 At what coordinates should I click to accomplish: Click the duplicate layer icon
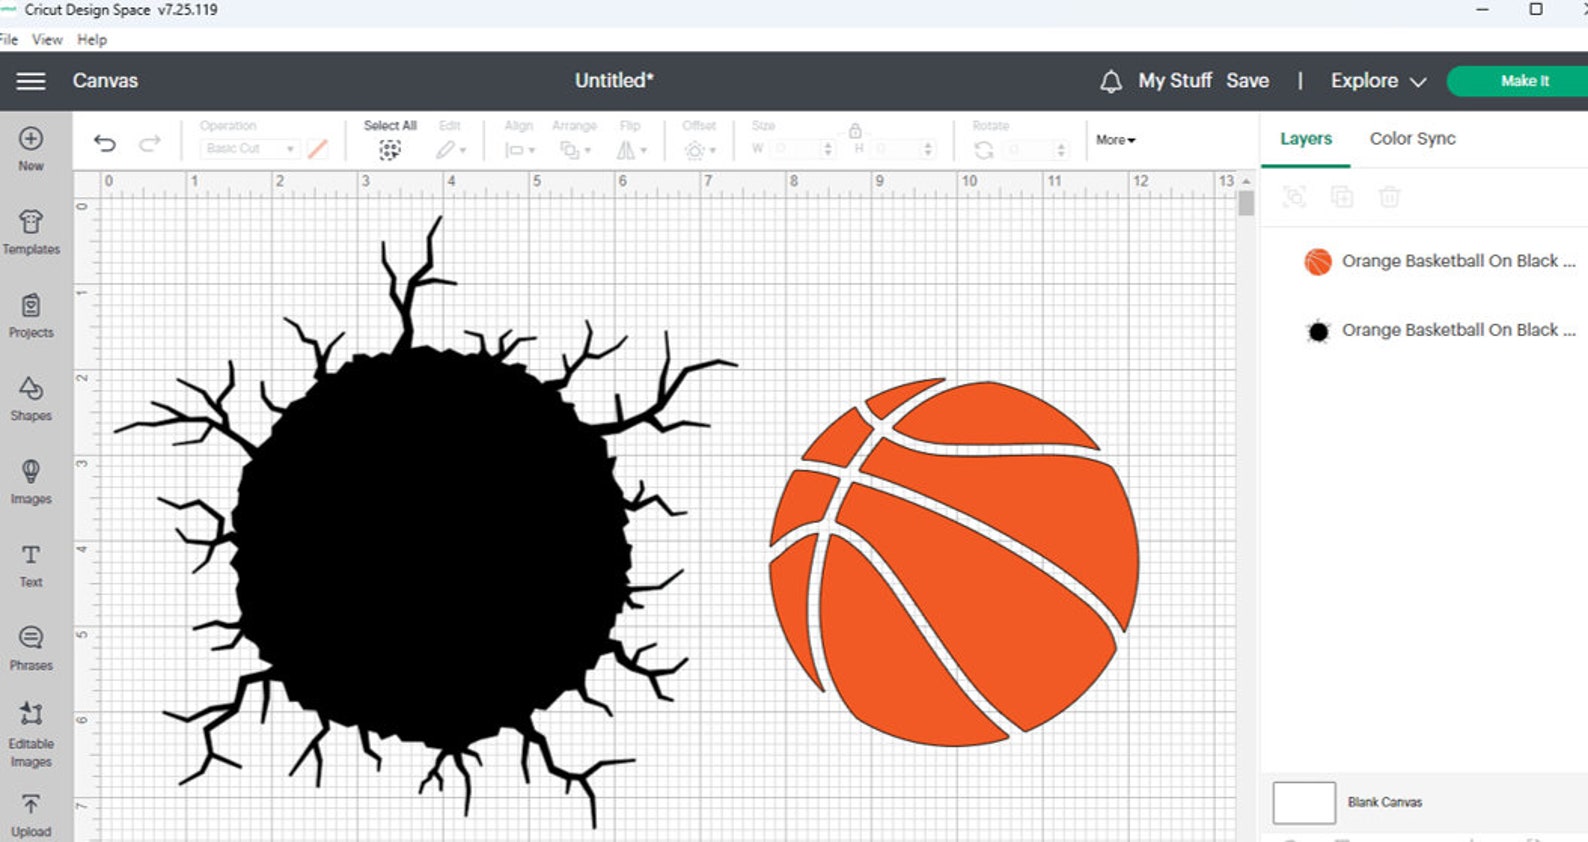[1342, 197]
